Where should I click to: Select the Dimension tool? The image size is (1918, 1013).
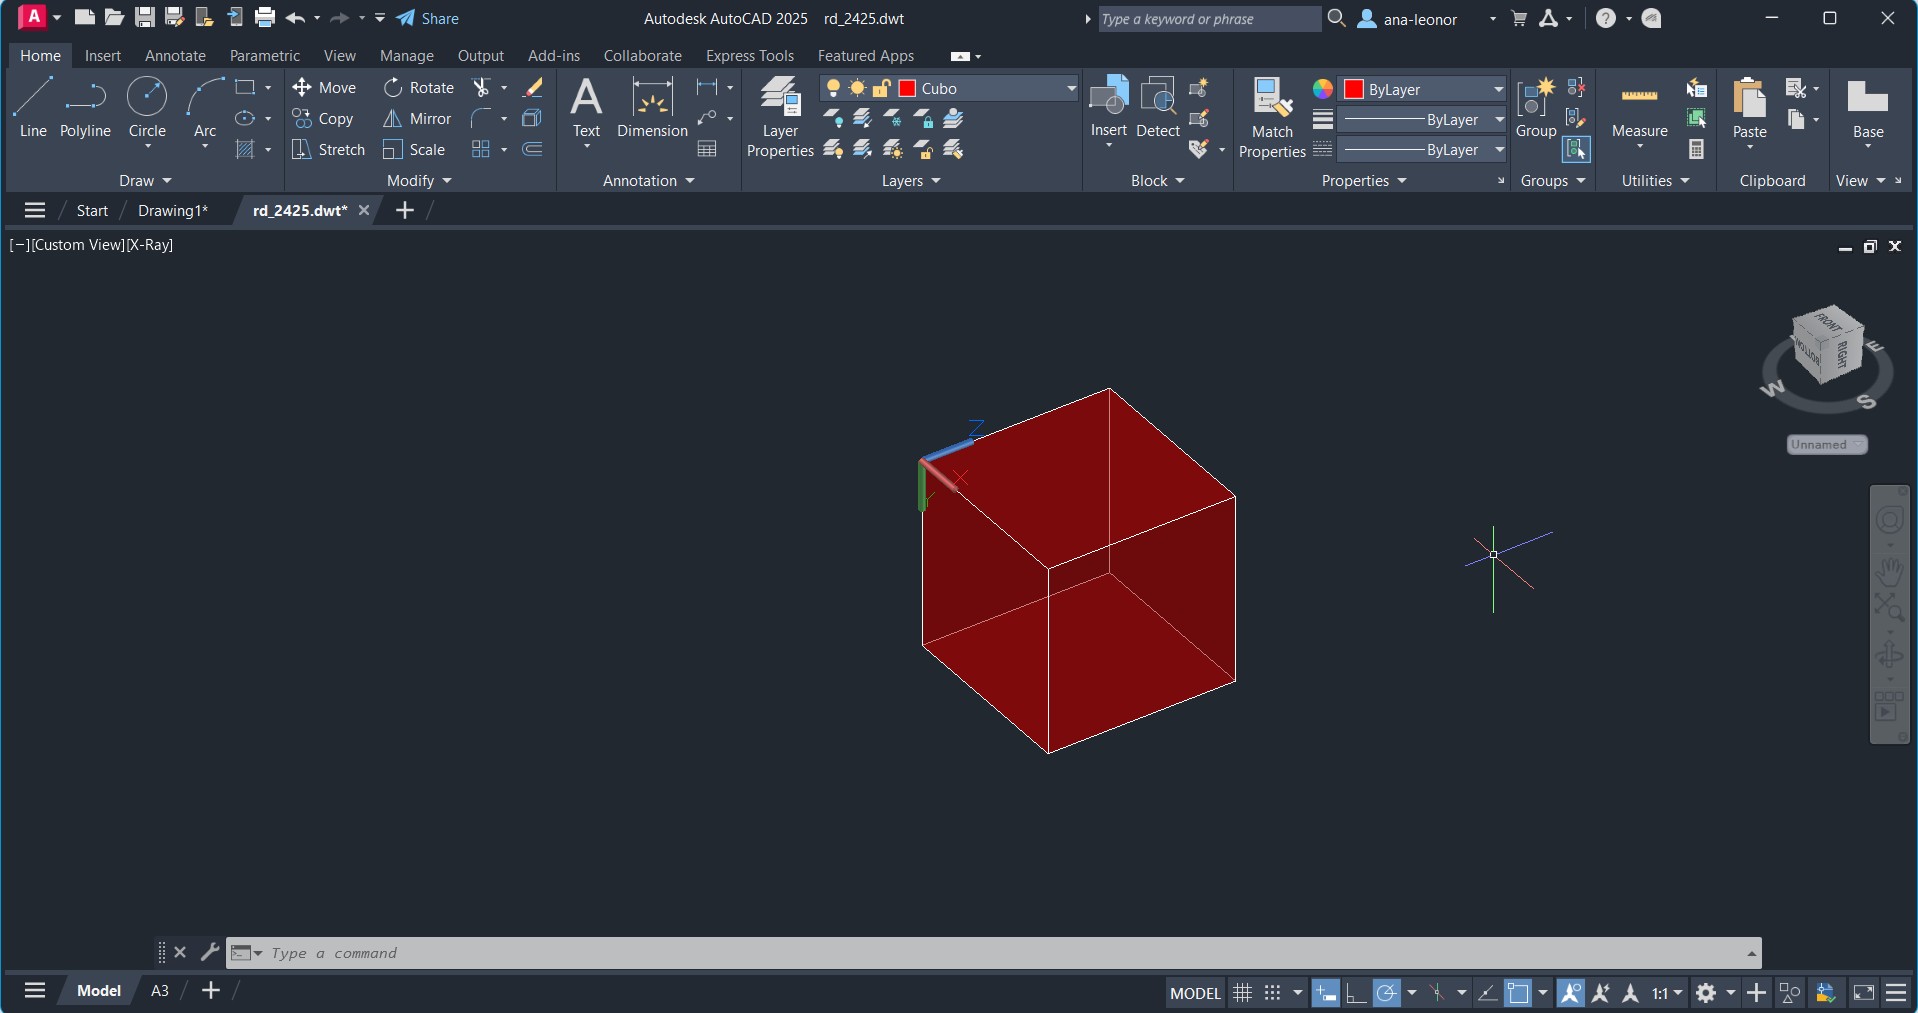click(652, 108)
